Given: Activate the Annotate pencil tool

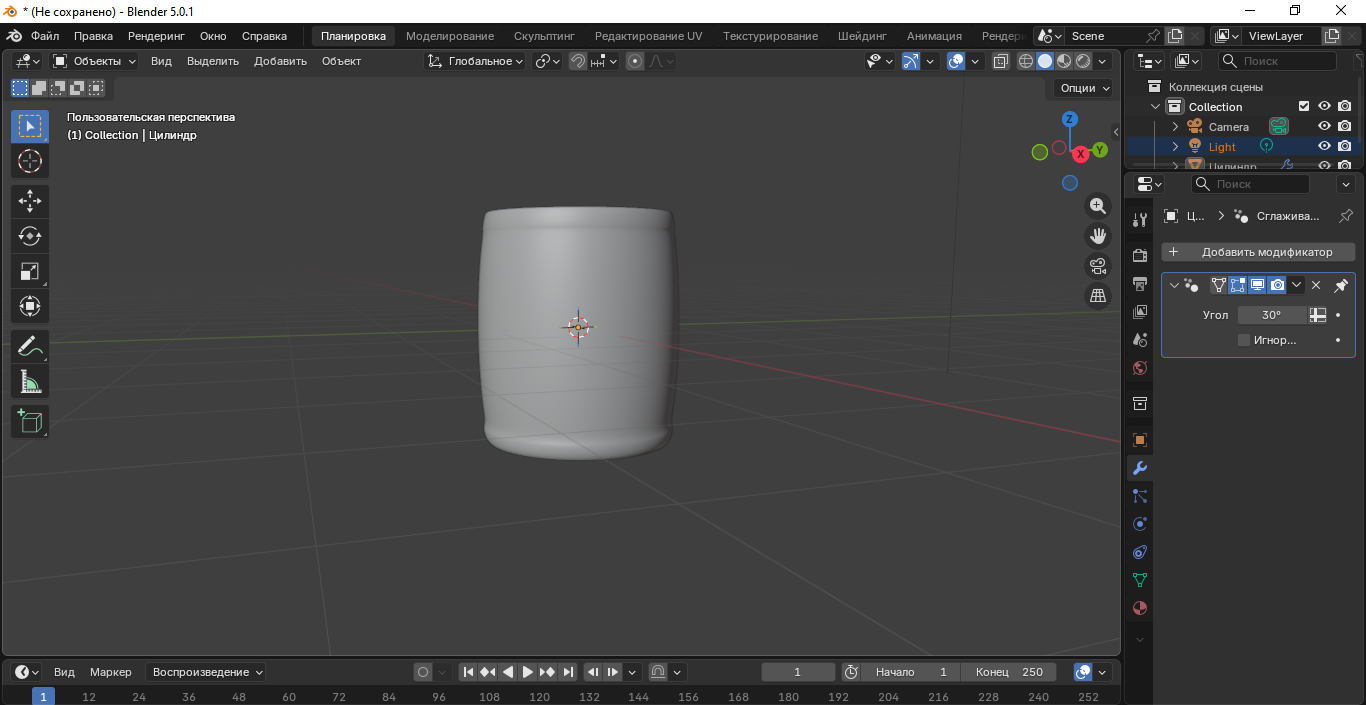Looking at the screenshot, I should 29,347.
